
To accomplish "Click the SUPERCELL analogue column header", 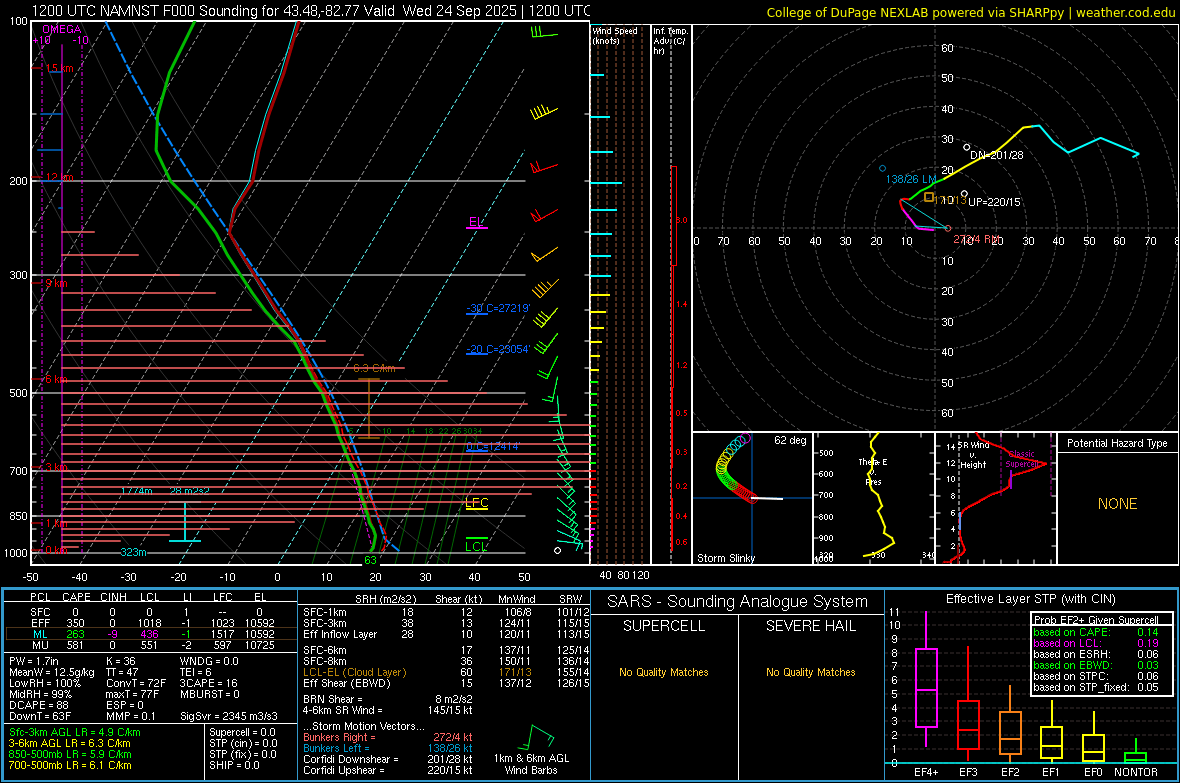I will (x=664, y=626).
